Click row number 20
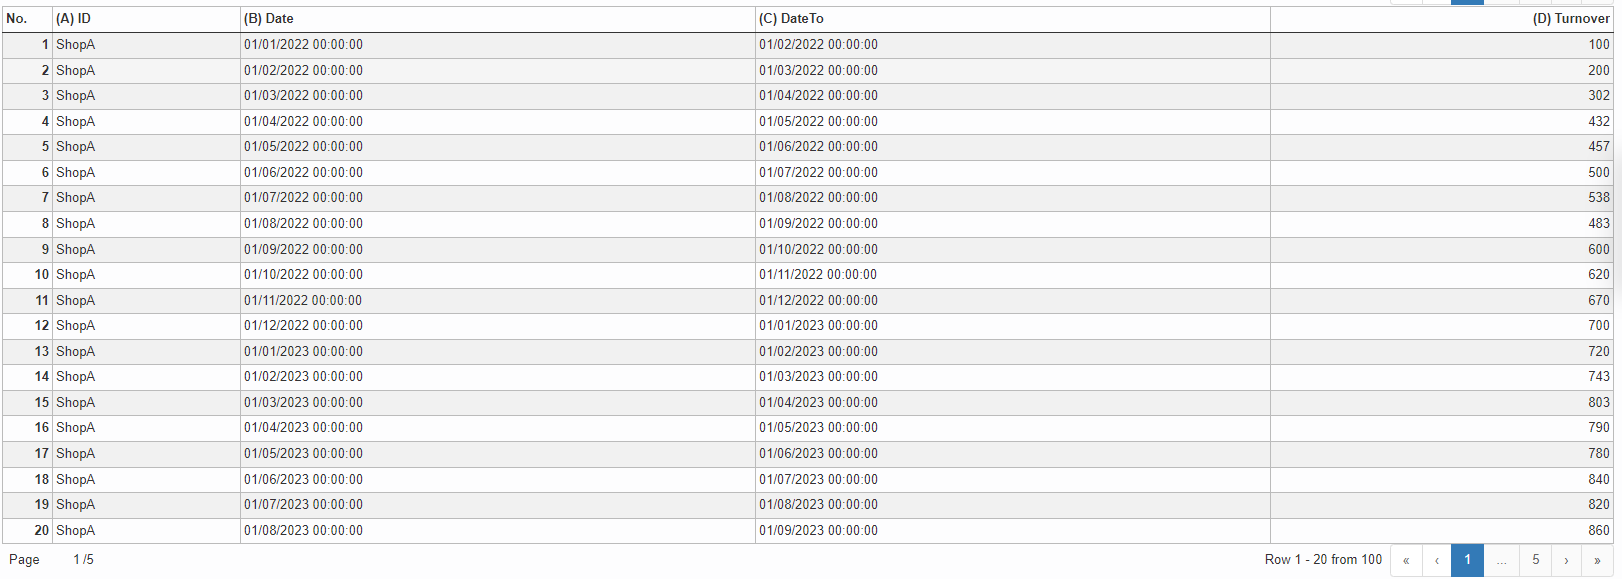 [27, 531]
